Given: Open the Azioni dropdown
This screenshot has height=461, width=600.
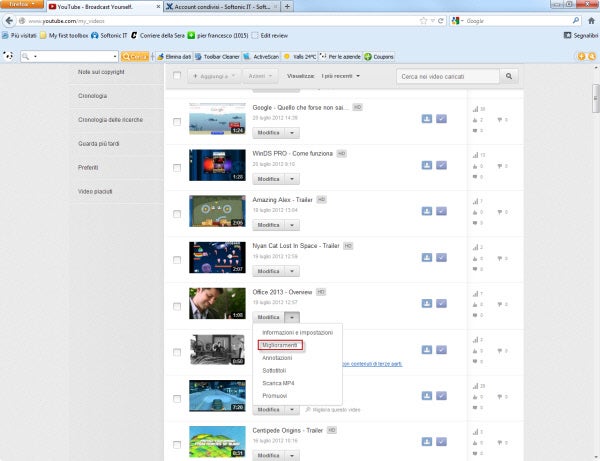Looking at the screenshot, I should point(260,76).
